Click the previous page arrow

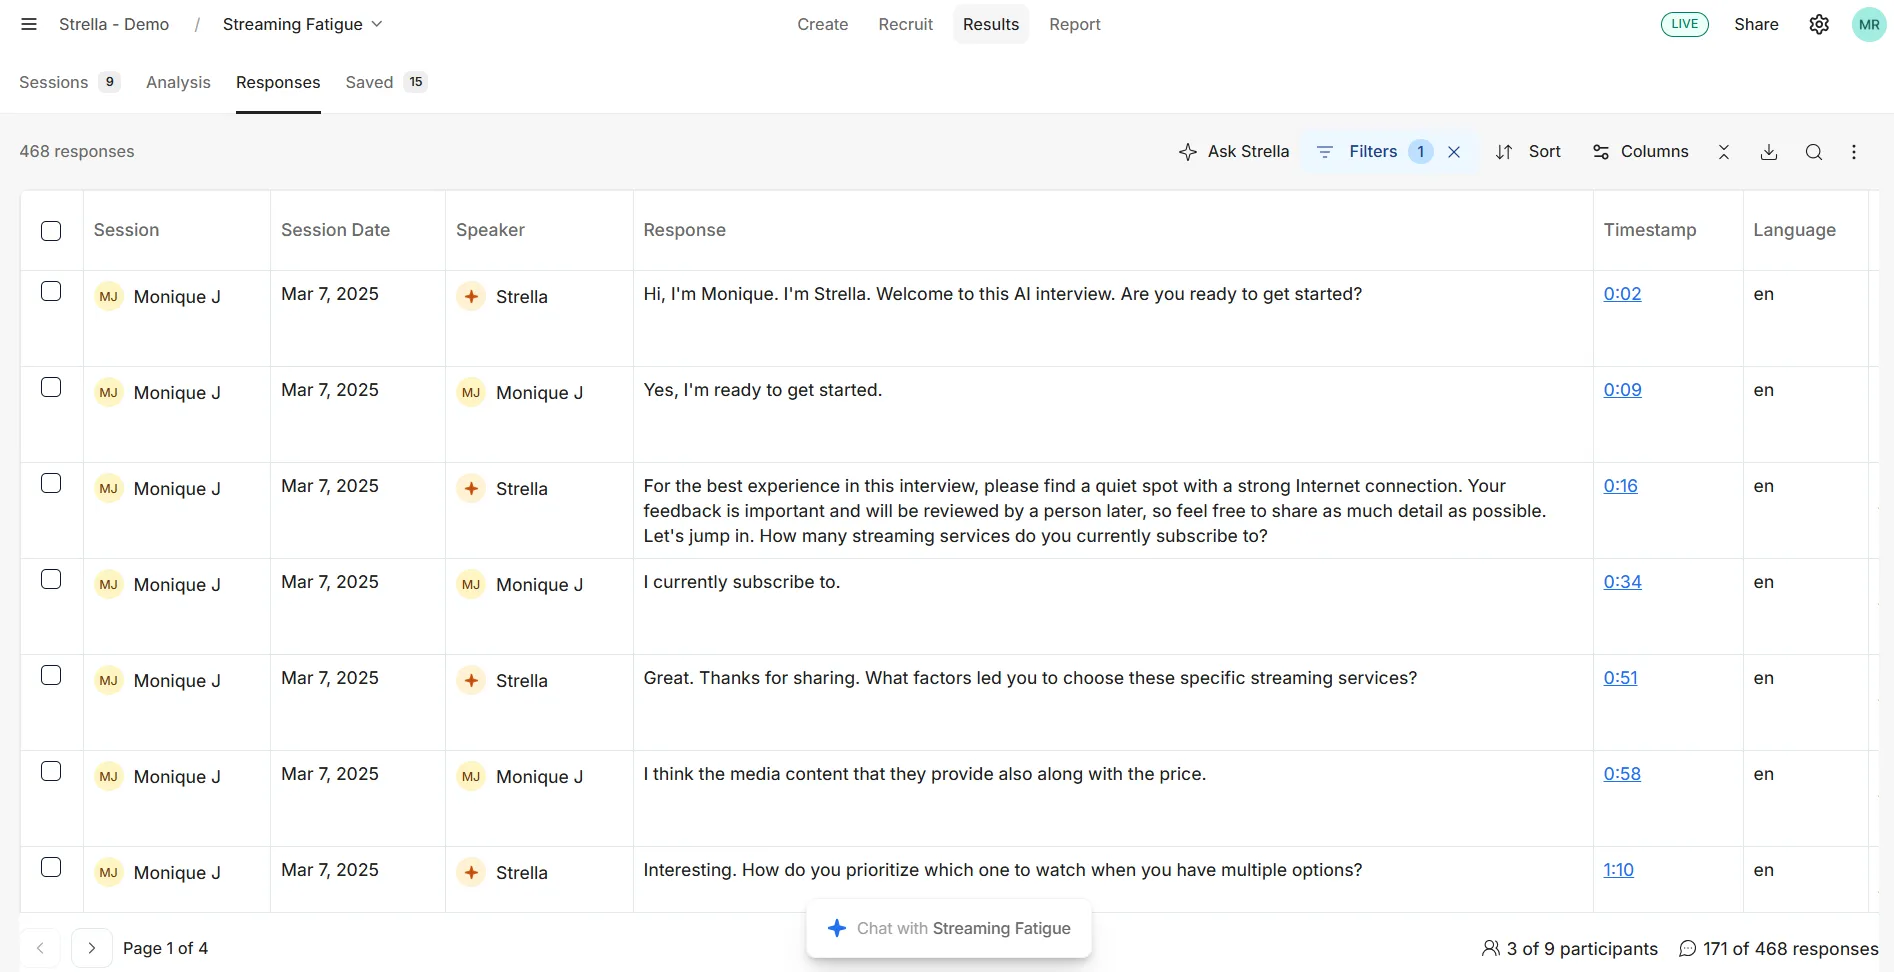[x=40, y=948]
